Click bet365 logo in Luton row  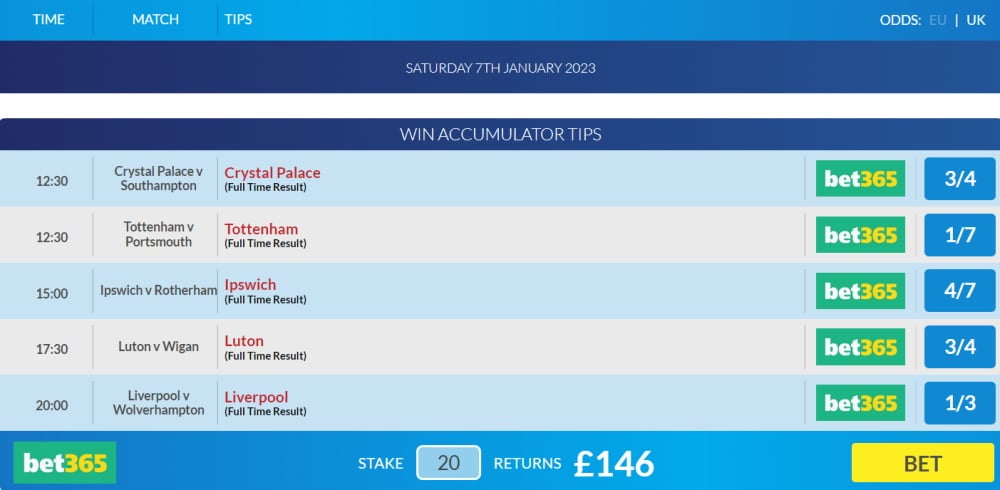[x=860, y=346]
